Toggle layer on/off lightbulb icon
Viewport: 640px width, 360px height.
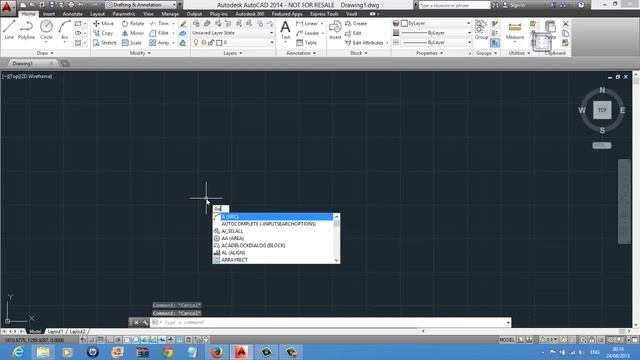(196, 42)
